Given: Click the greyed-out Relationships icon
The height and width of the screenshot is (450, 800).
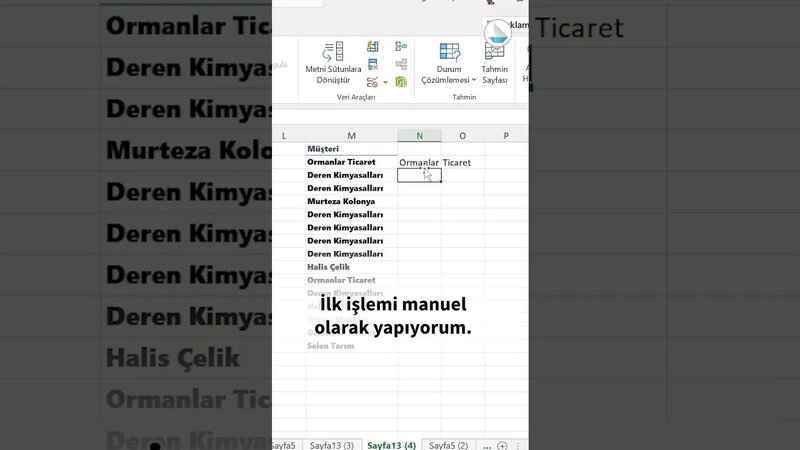Looking at the screenshot, I should pyautogui.click(x=401, y=64).
